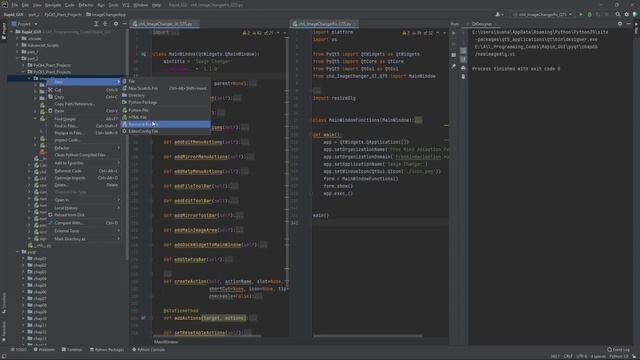640x360 pixels.
Task: Click Compare With in context menu
Action: (x=83, y=223)
